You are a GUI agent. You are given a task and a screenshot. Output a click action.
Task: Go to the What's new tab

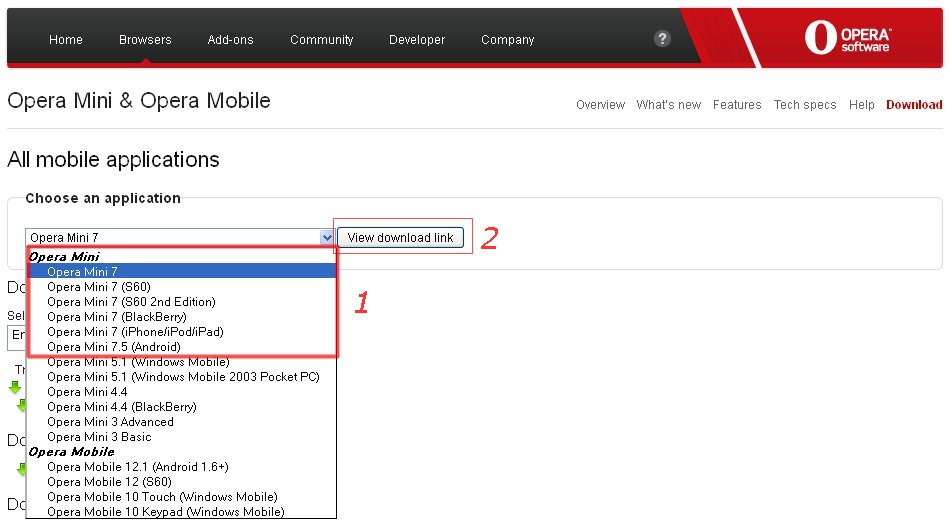pos(668,105)
